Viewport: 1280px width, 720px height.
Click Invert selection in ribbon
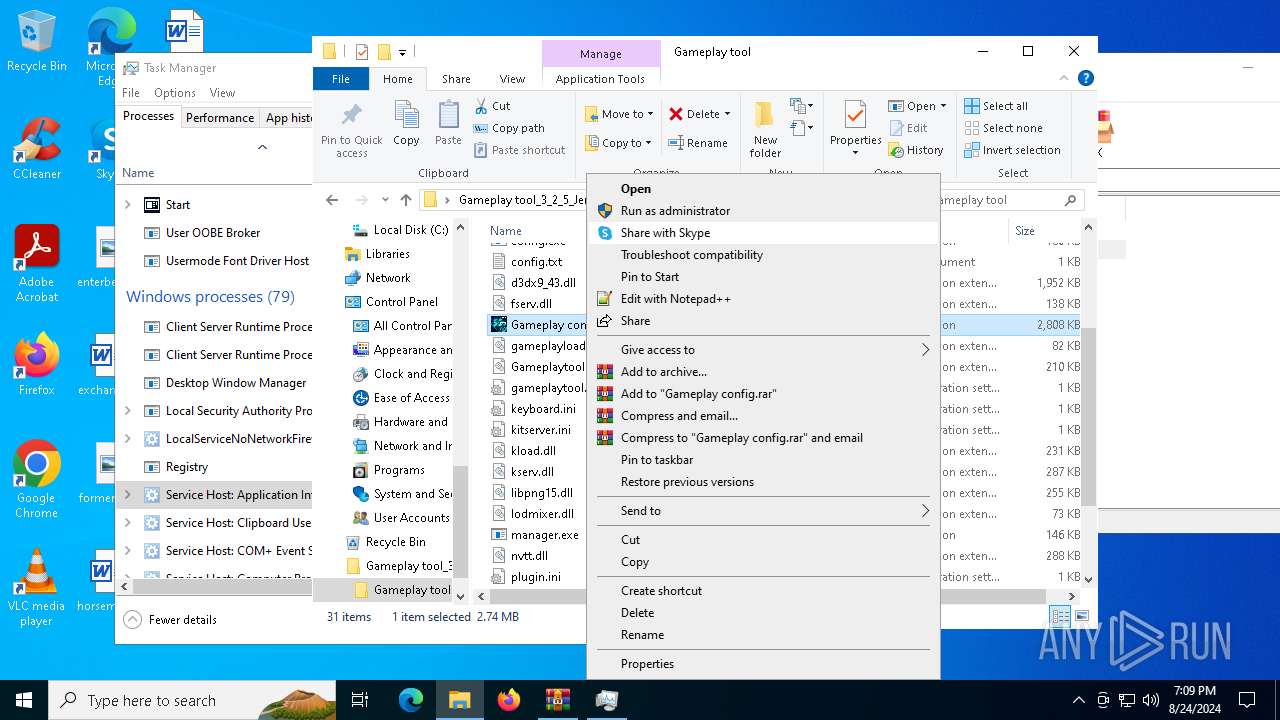click(x=1012, y=150)
